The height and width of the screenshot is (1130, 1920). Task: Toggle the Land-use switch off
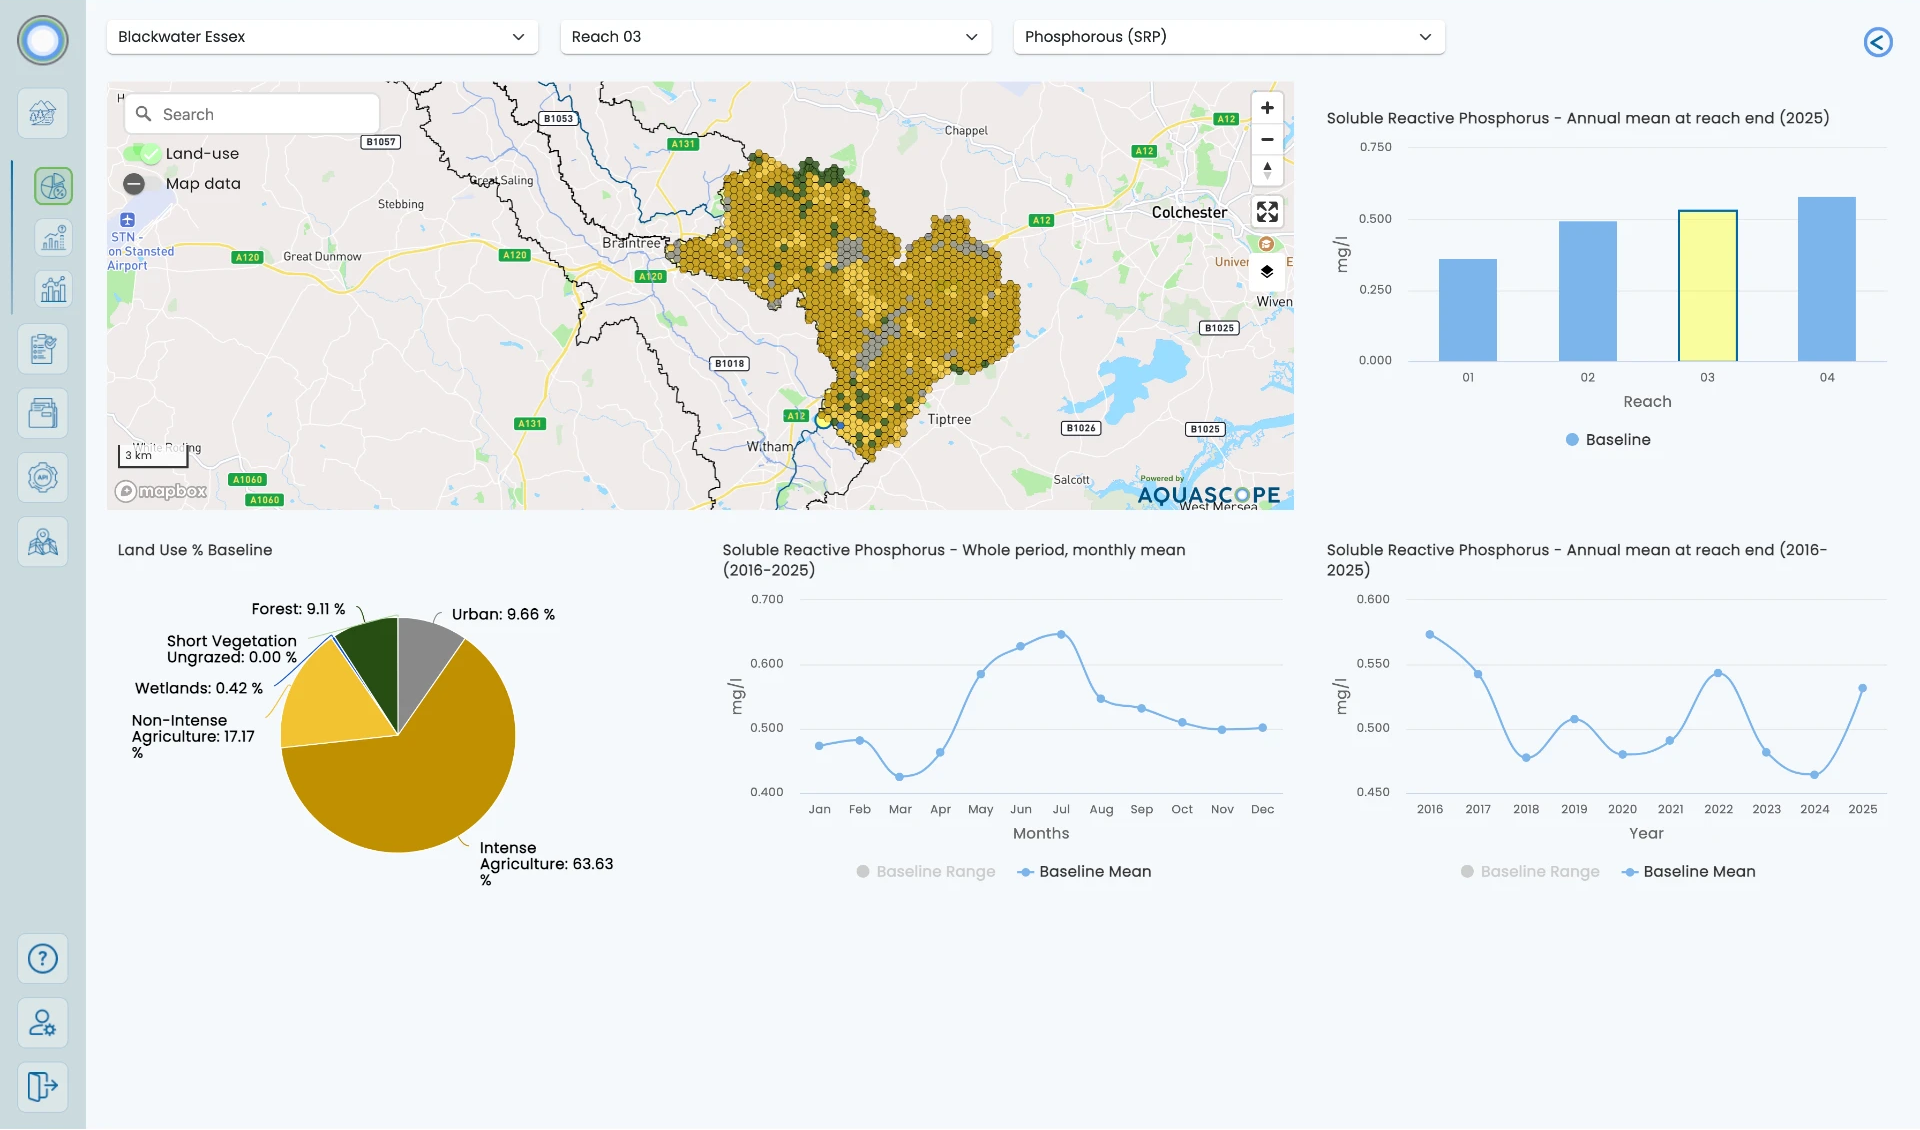(x=141, y=154)
